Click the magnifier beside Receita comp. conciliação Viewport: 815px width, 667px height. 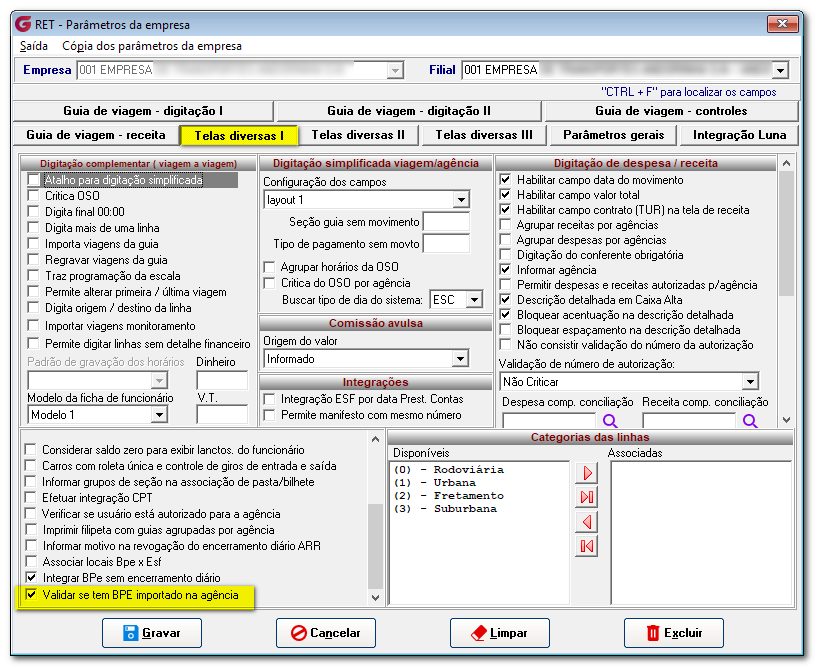point(750,420)
